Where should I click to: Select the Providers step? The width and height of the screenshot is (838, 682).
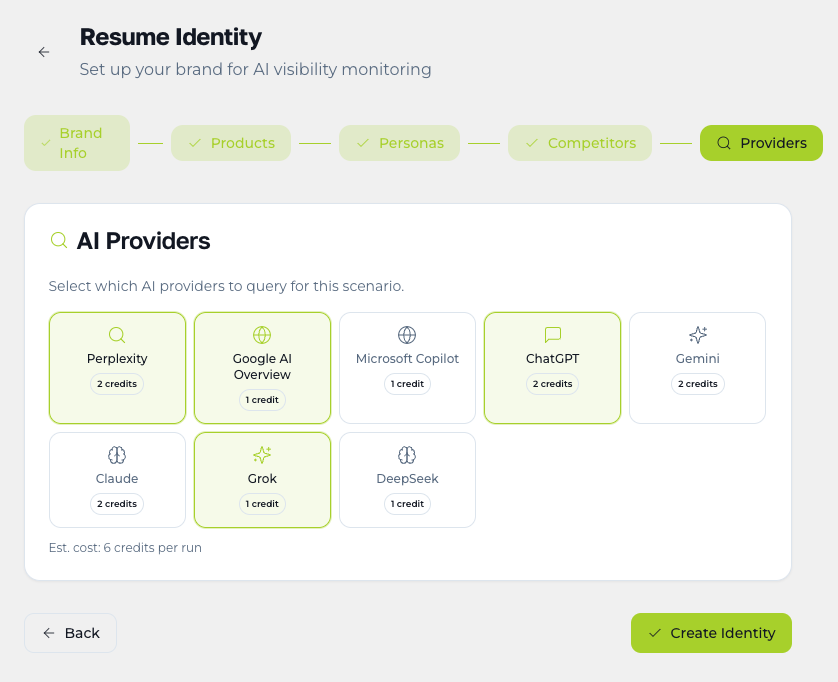click(x=762, y=143)
